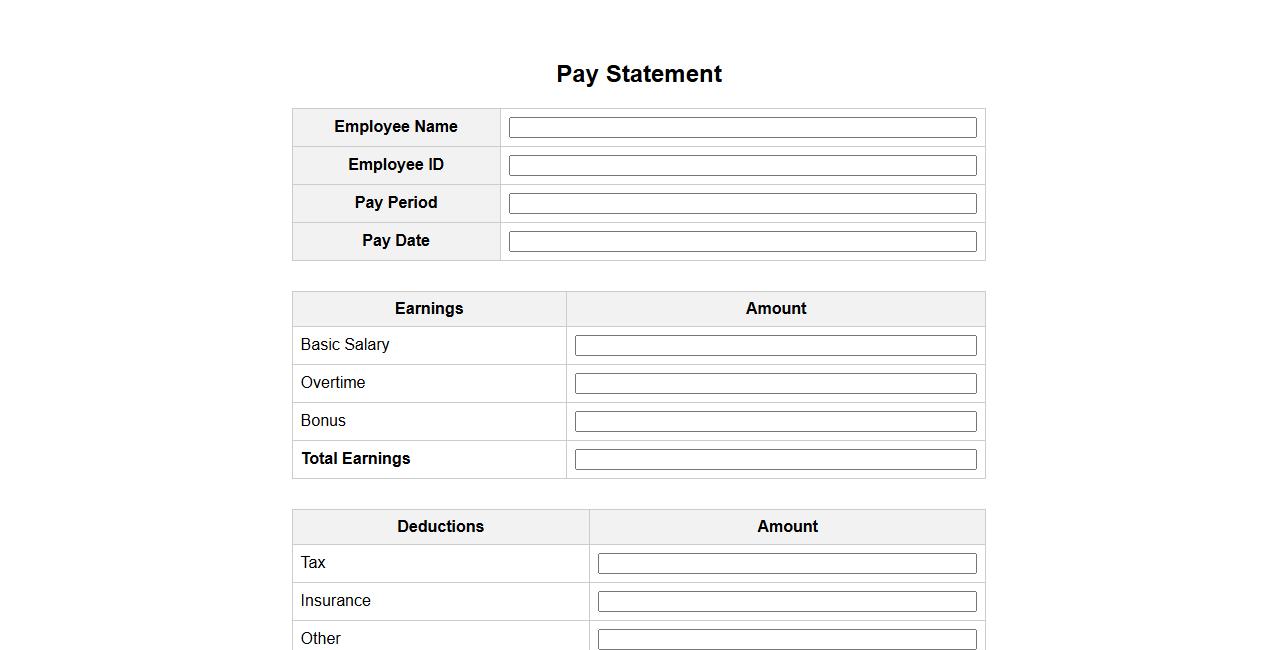Select the Bonus amount input field

click(x=775, y=421)
